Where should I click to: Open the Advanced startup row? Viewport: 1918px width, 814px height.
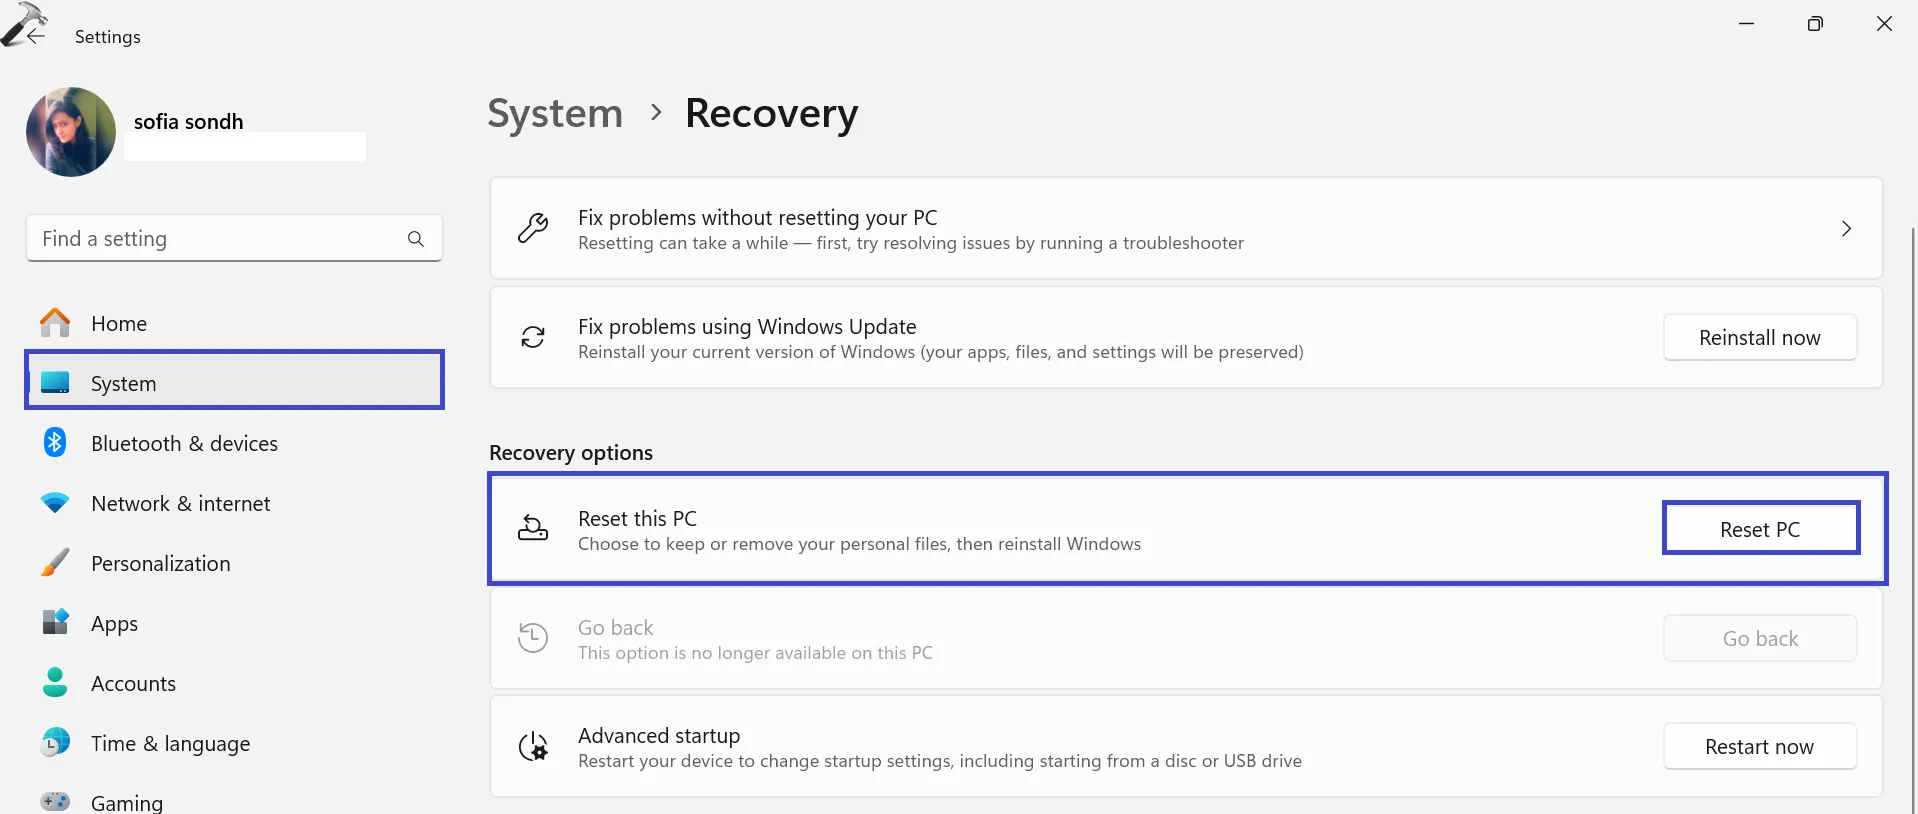1000,747
